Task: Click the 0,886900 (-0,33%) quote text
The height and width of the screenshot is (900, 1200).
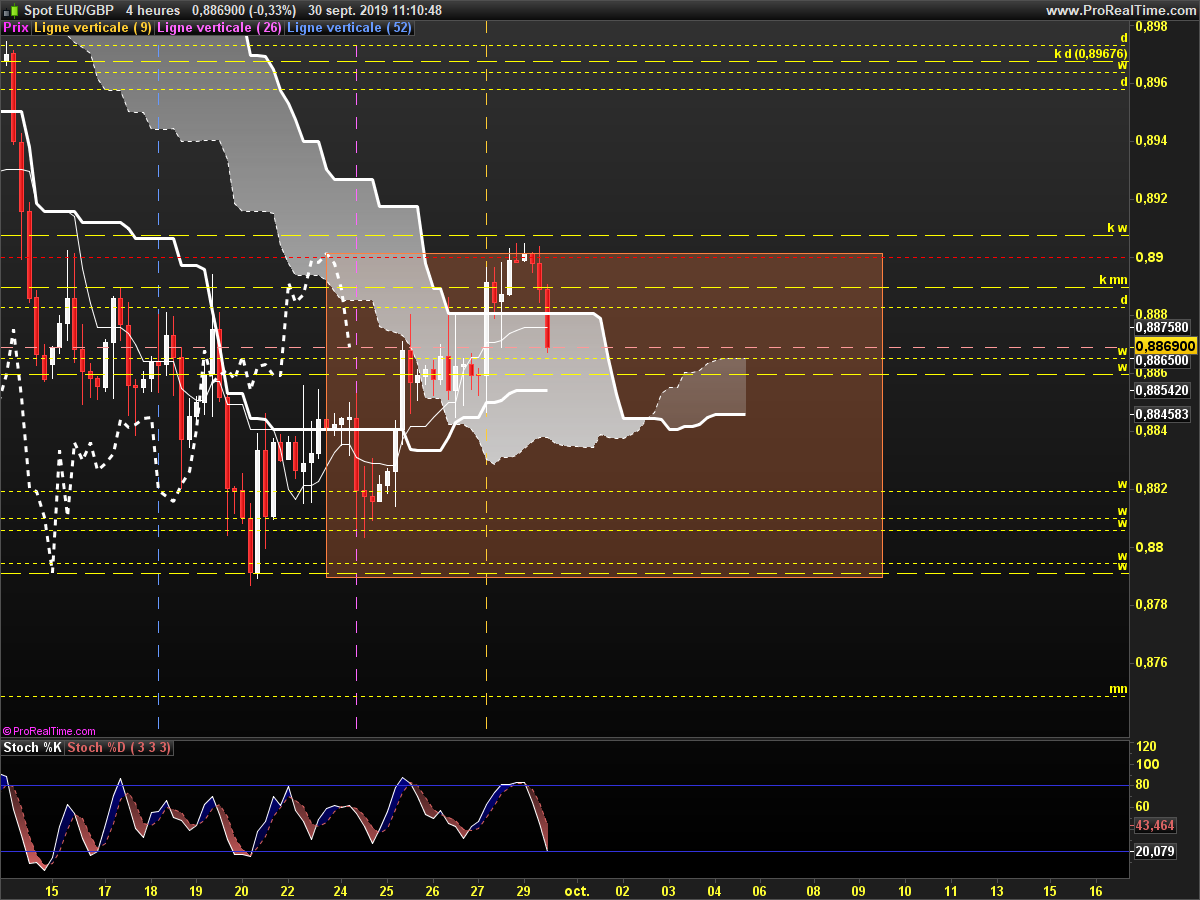Action: point(244,10)
